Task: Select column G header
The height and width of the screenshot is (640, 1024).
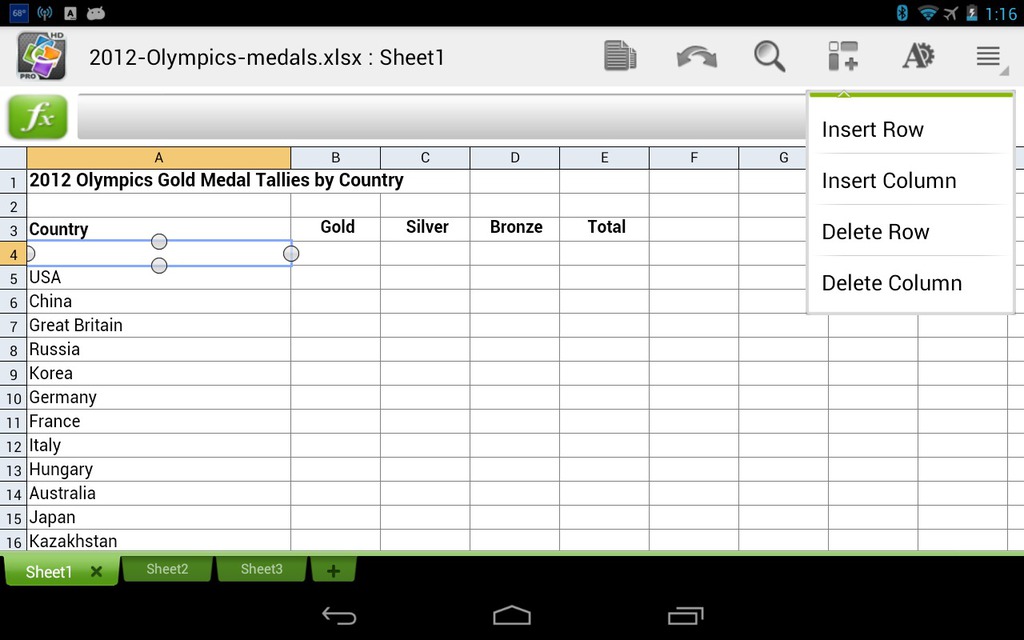Action: [x=773, y=157]
